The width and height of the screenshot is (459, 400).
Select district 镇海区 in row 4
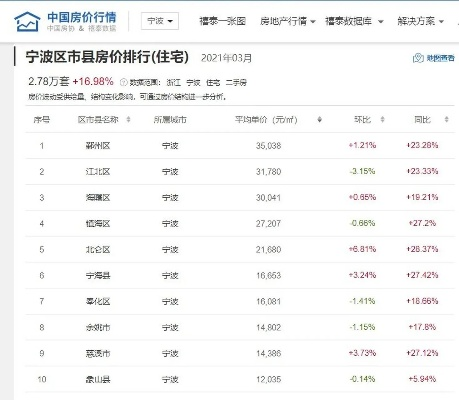tap(98, 224)
